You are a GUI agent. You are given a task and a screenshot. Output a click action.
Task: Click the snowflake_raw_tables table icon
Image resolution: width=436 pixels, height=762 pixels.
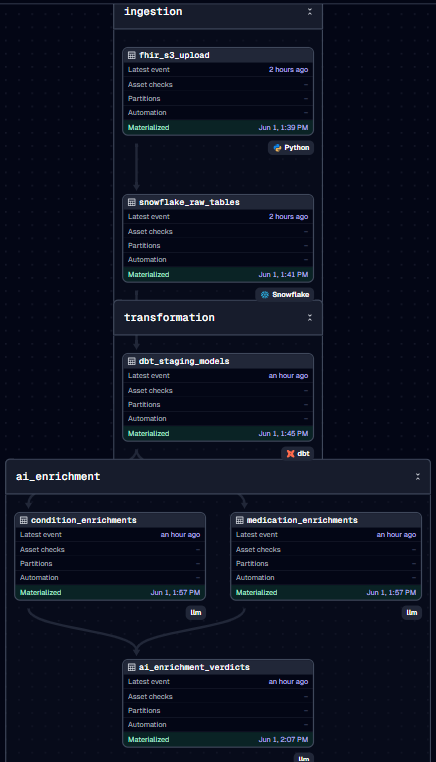tap(132, 202)
